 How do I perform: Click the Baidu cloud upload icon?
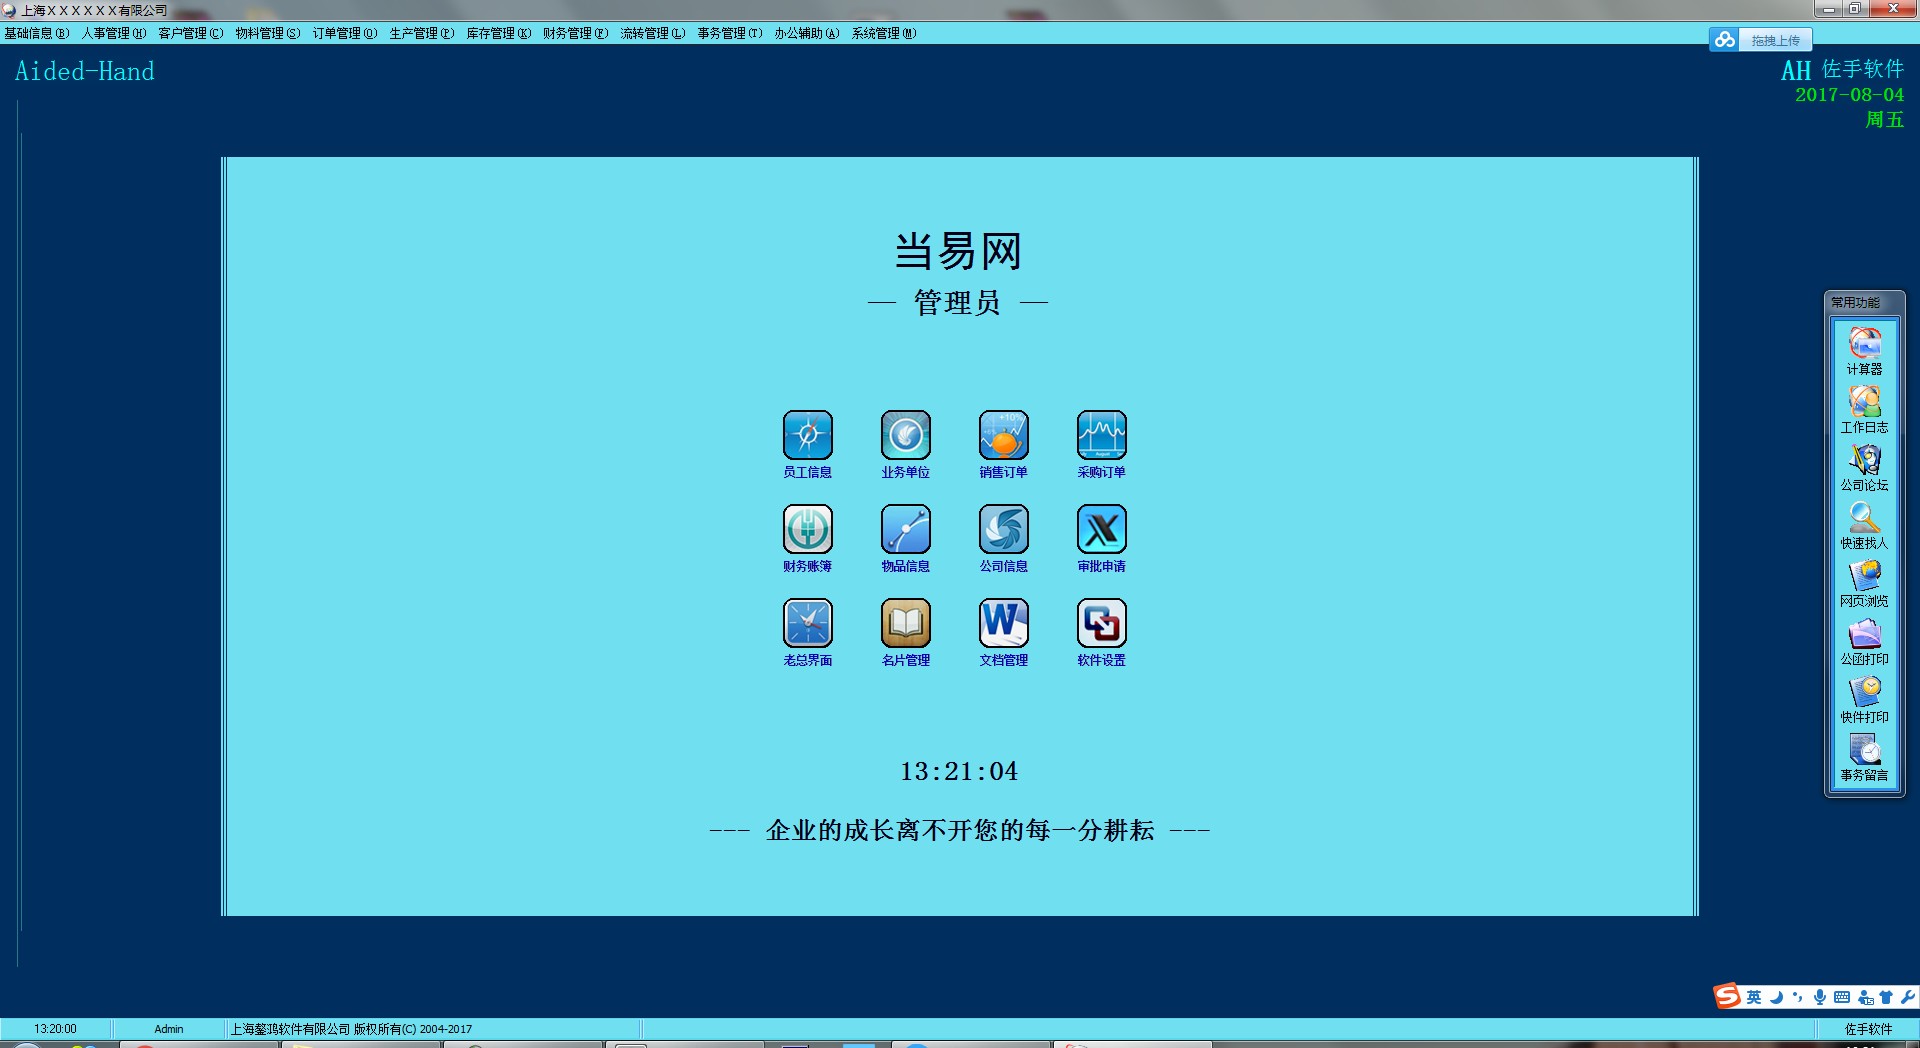1724,40
